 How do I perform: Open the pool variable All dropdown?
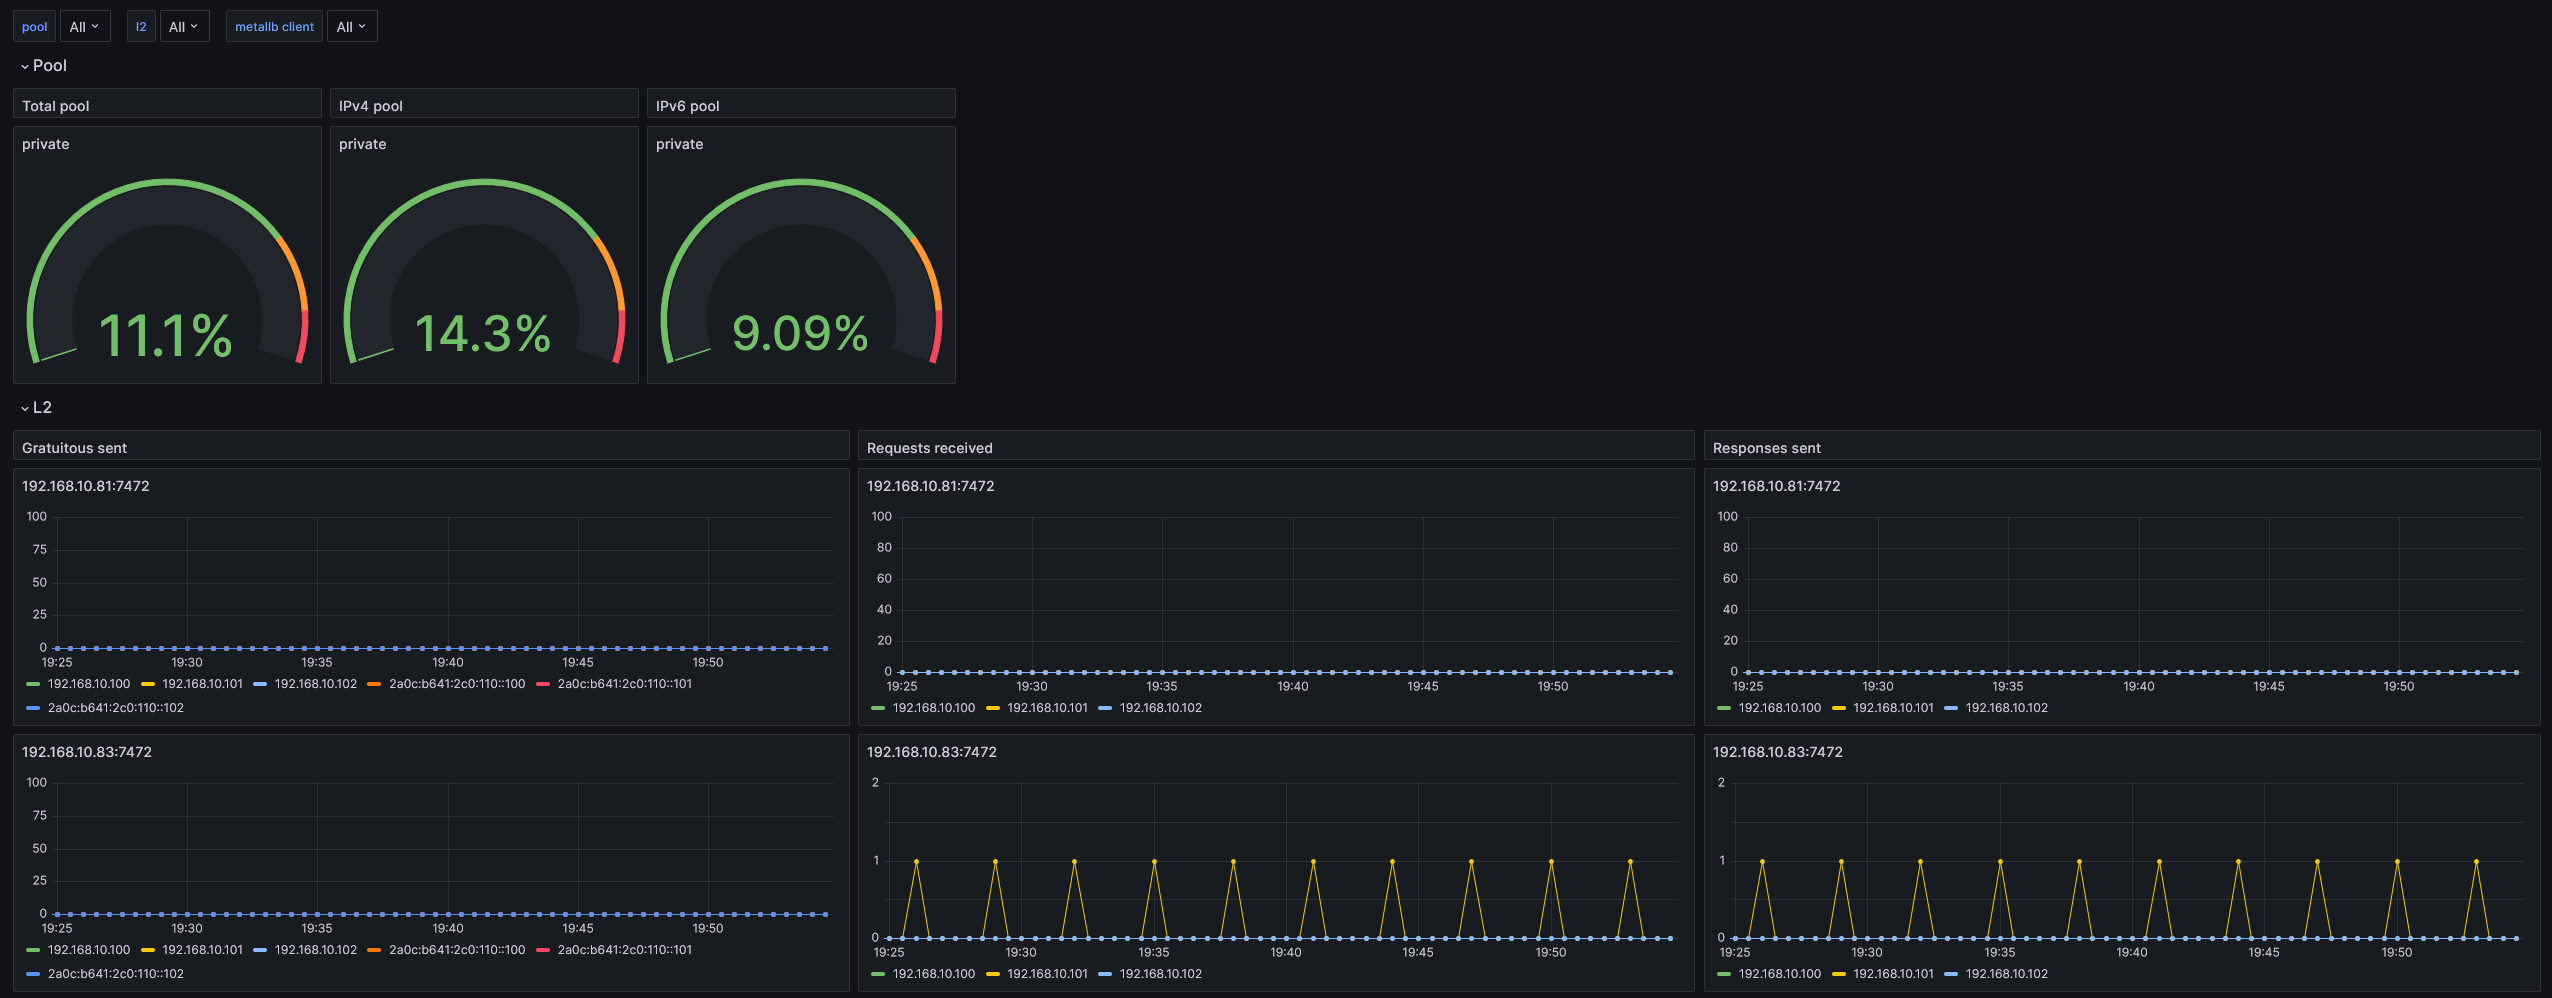point(84,27)
